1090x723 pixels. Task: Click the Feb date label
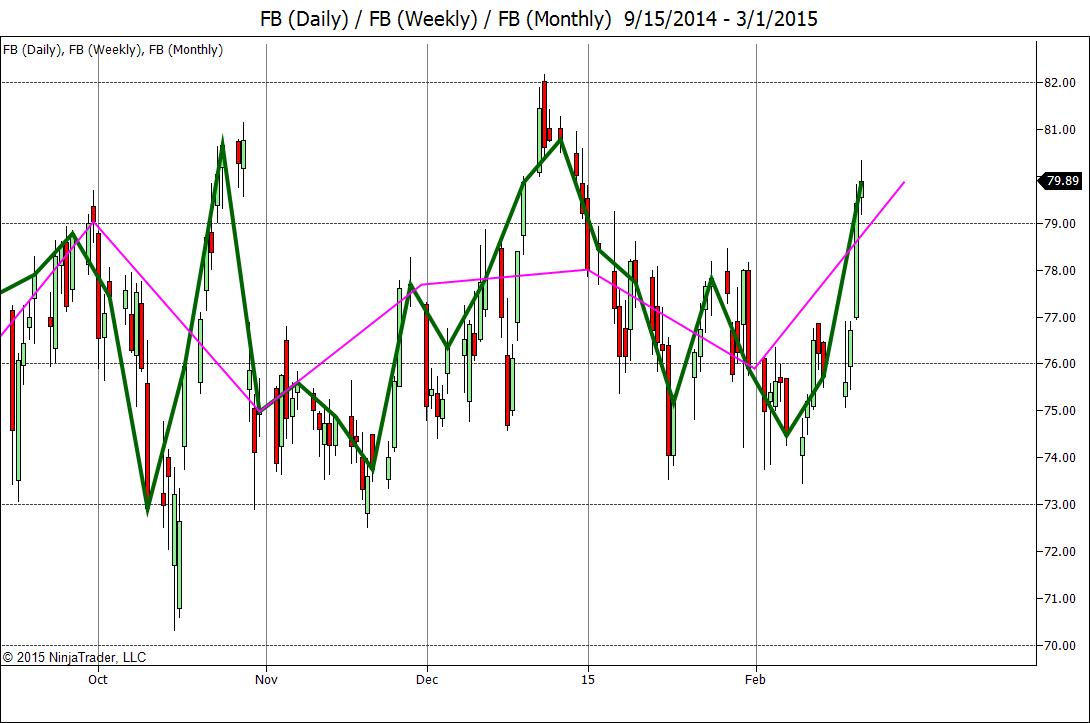tap(756, 679)
